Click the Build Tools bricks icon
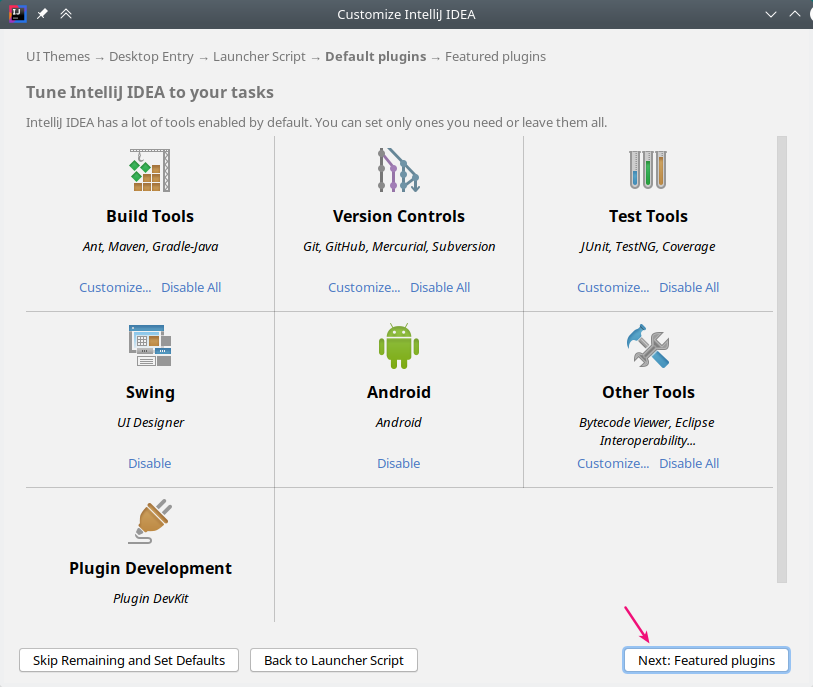Image resolution: width=813 pixels, height=687 pixels. pos(150,170)
